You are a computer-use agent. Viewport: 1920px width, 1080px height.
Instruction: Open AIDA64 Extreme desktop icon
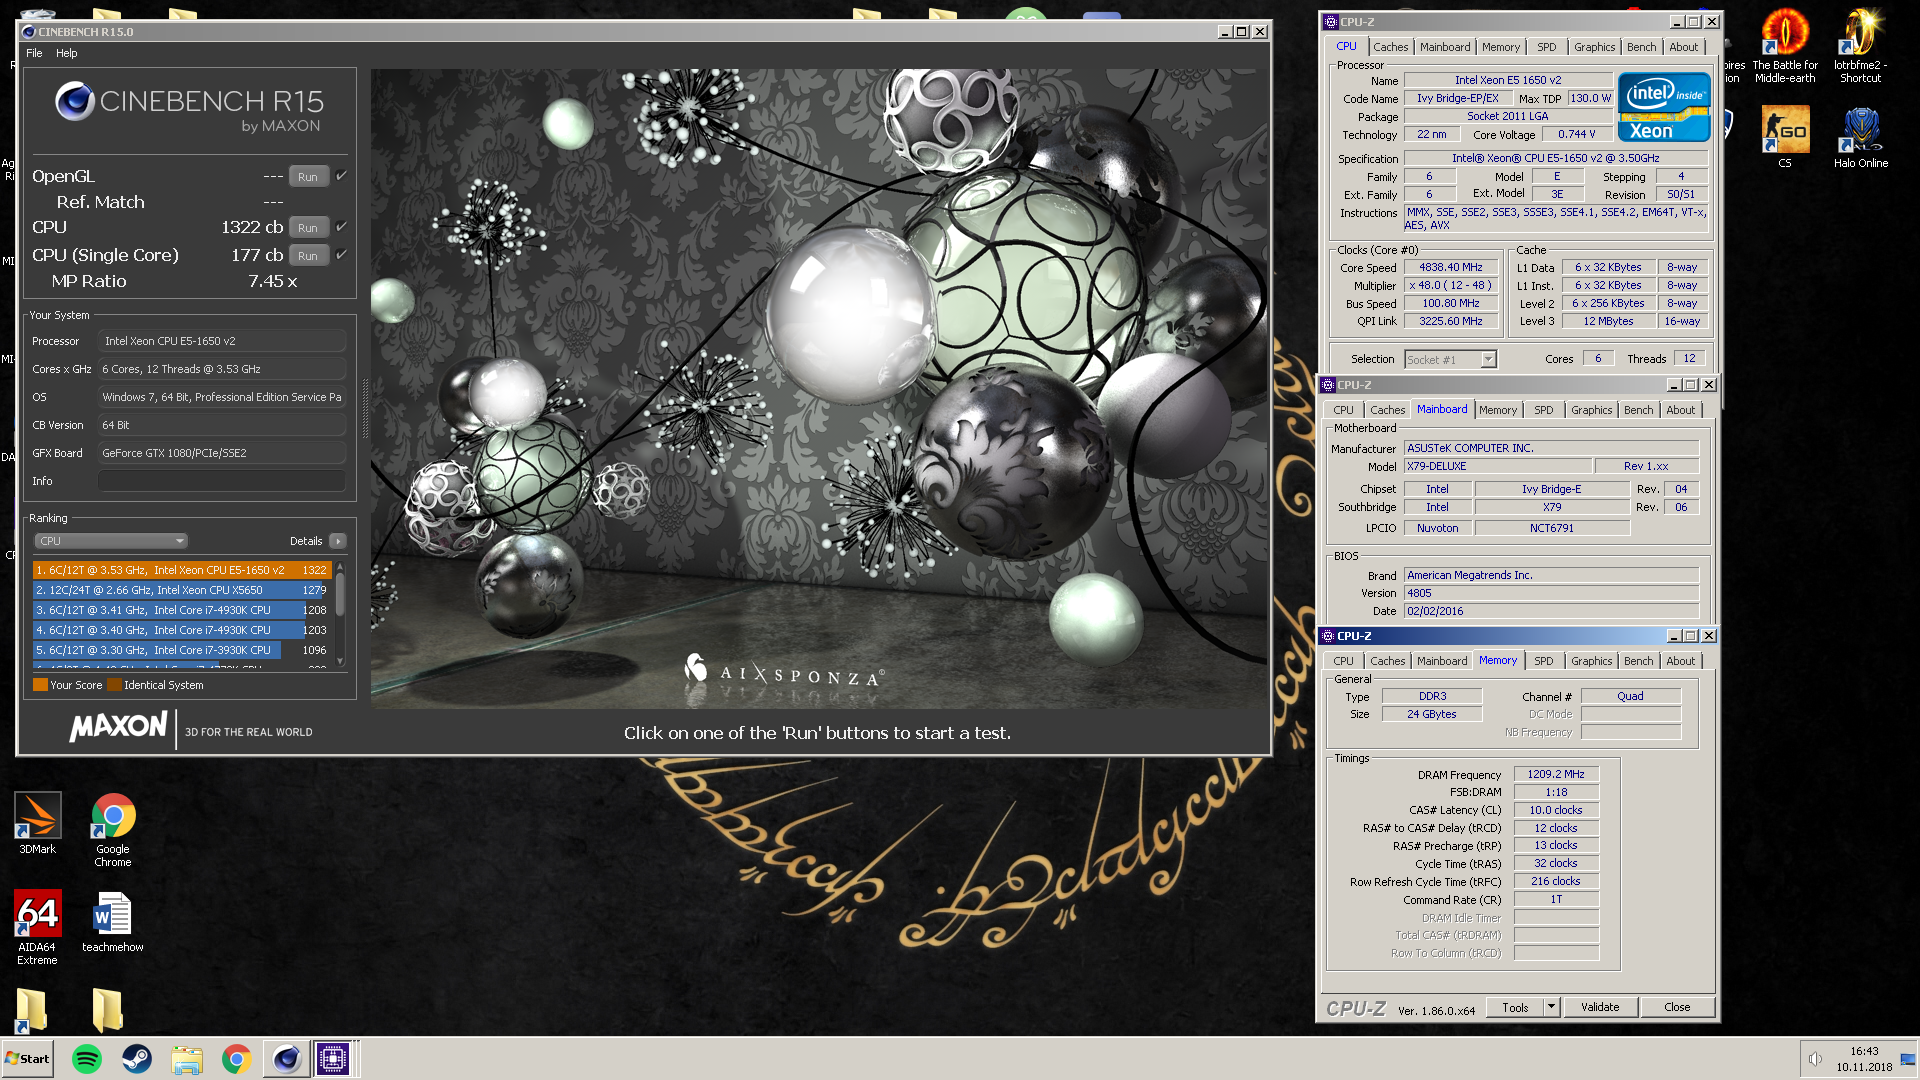(38, 927)
